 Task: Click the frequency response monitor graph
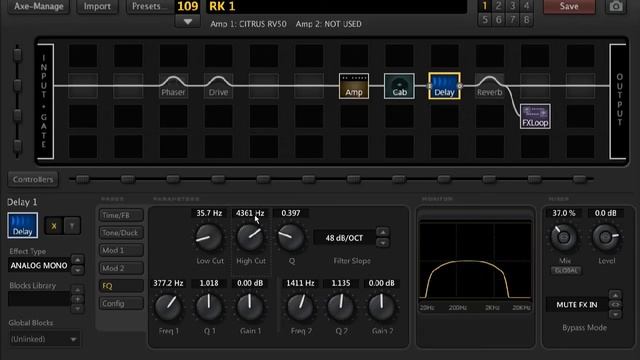[476, 262]
